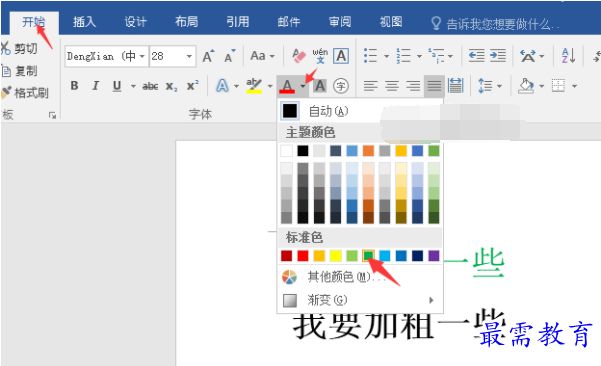Click the Multilevel List icon
The width and height of the screenshot is (601, 366).
tap(437, 56)
